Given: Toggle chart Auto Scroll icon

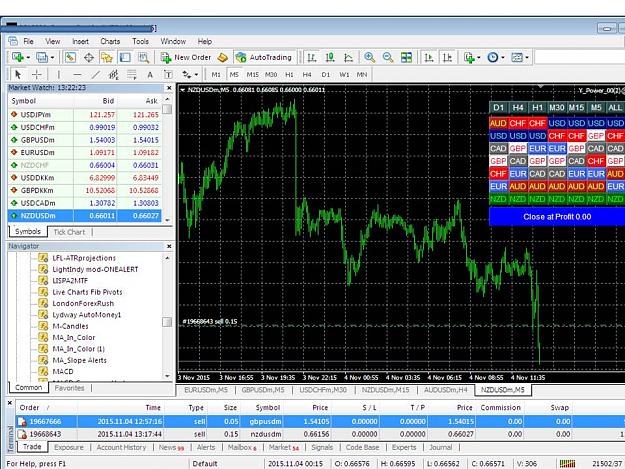Looking at the screenshot, I should [x=429, y=57].
